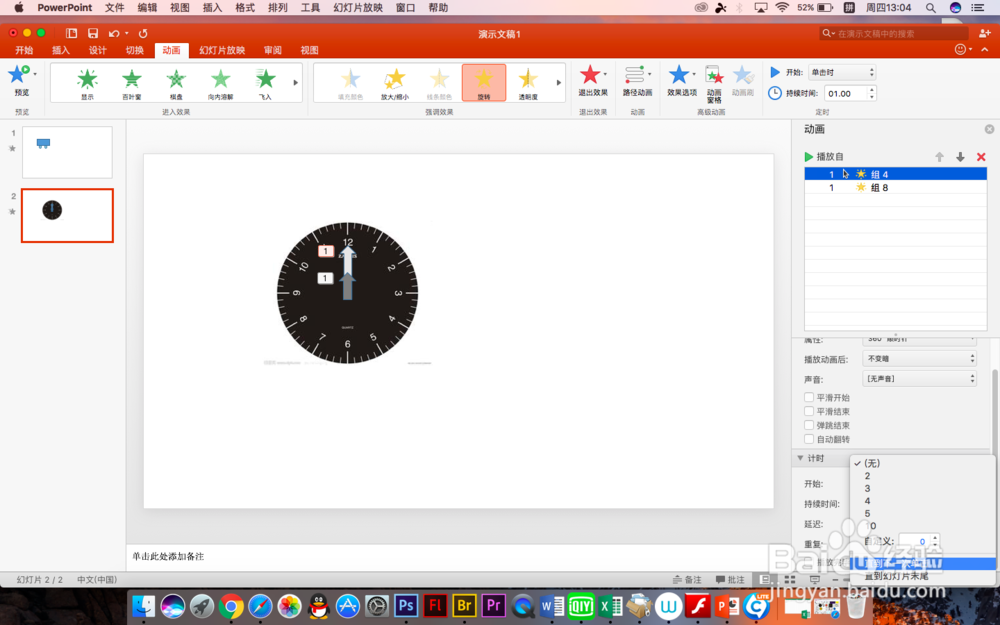Switch to the 设计 ribbon tab
This screenshot has height=625, width=1000.
tap(98, 50)
